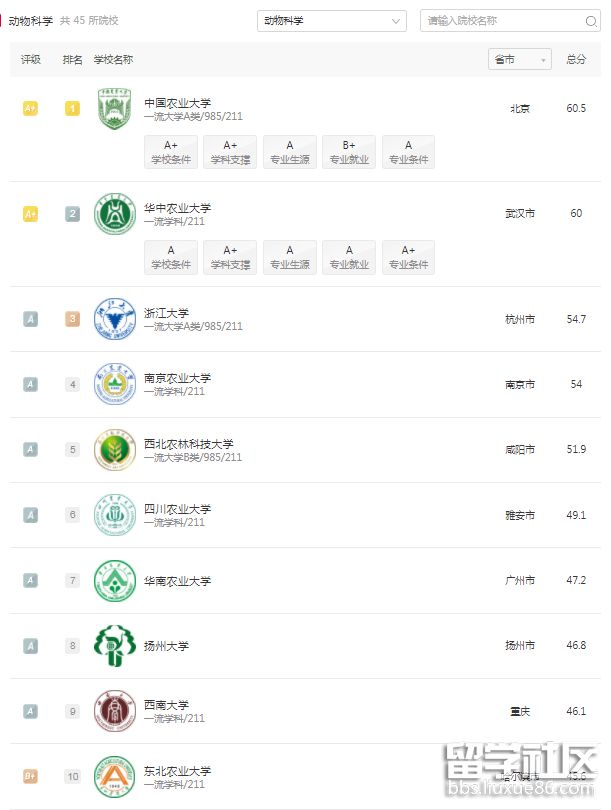Expand the 省市 region filter

[x=520, y=60]
